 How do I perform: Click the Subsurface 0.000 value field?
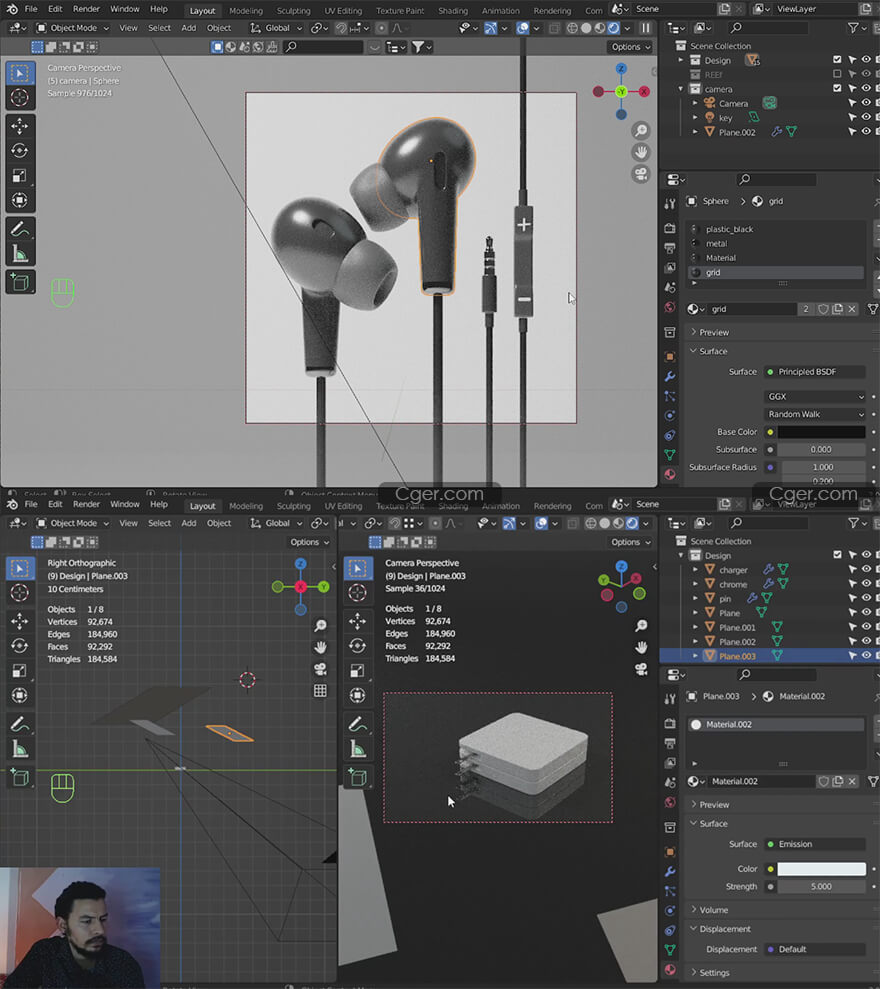pos(821,450)
